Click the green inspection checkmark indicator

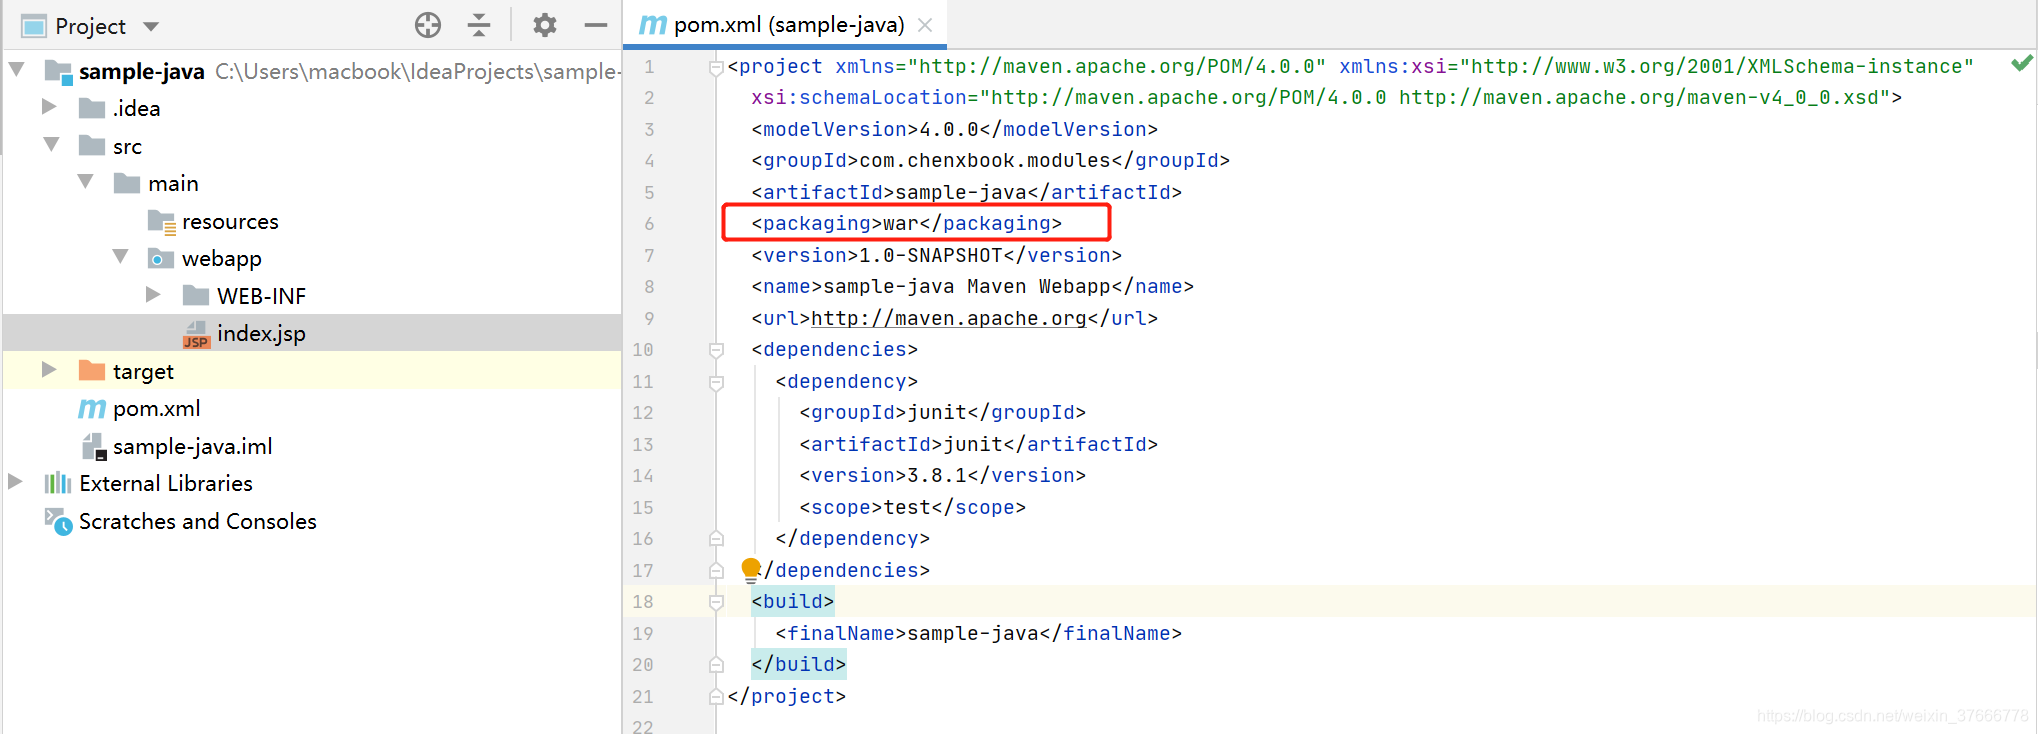point(2021,64)
